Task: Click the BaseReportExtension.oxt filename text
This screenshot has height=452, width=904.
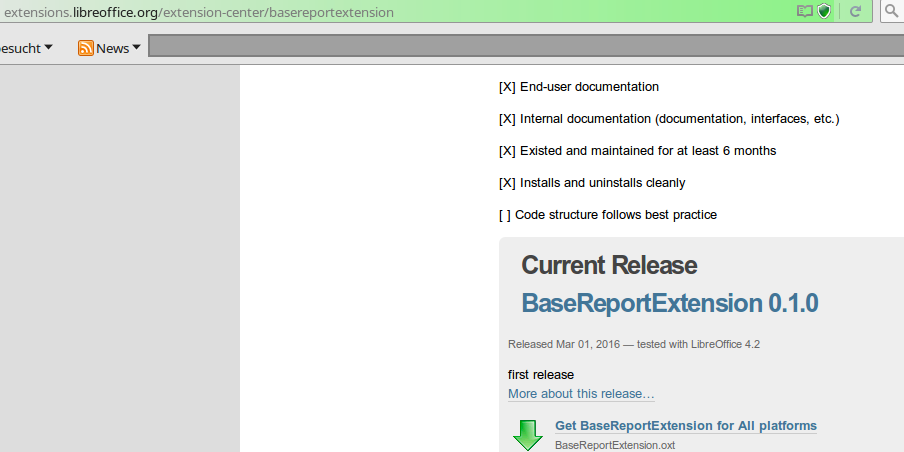Action: tap(614, 444)
